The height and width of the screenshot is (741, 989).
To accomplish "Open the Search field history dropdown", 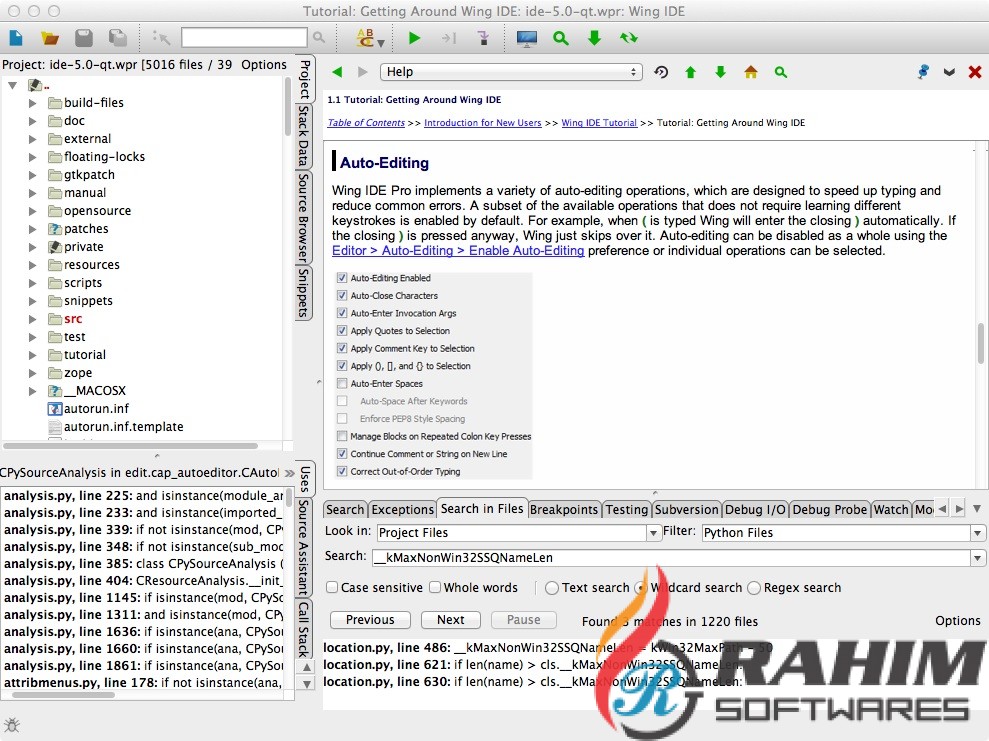I will (x=978, y=558).
